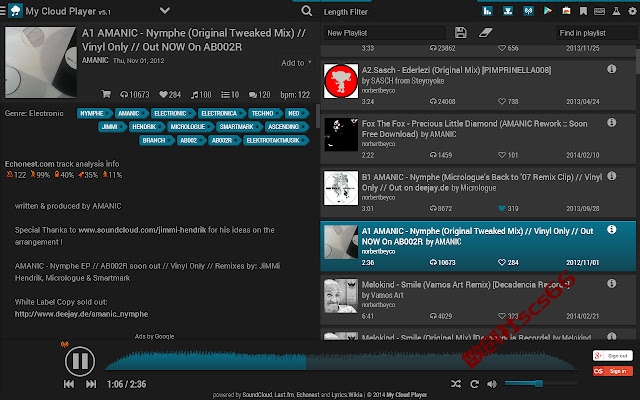Open the Chrome Web Store icon
This screenshot has height=400, width=640.
click(x=567, y=11)
